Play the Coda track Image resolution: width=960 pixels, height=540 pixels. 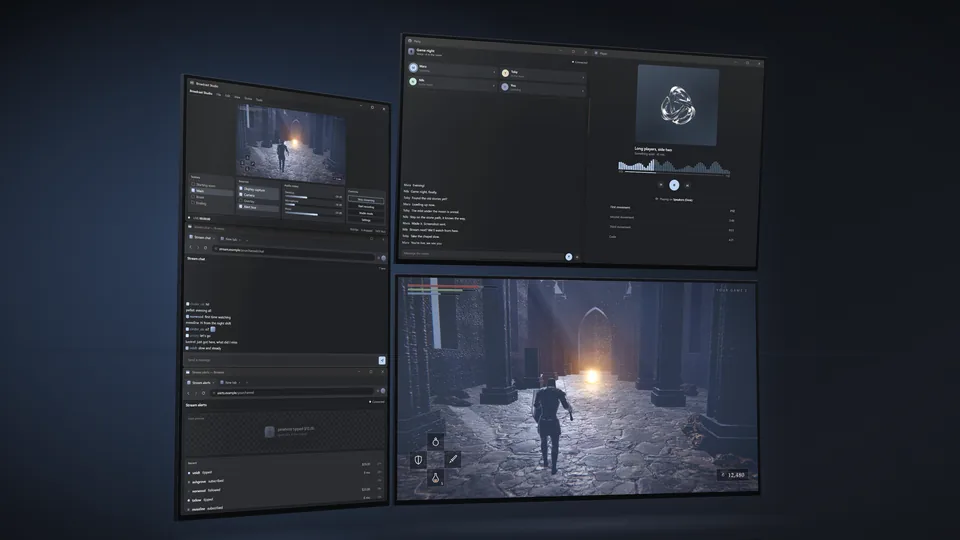pos(672,238)
